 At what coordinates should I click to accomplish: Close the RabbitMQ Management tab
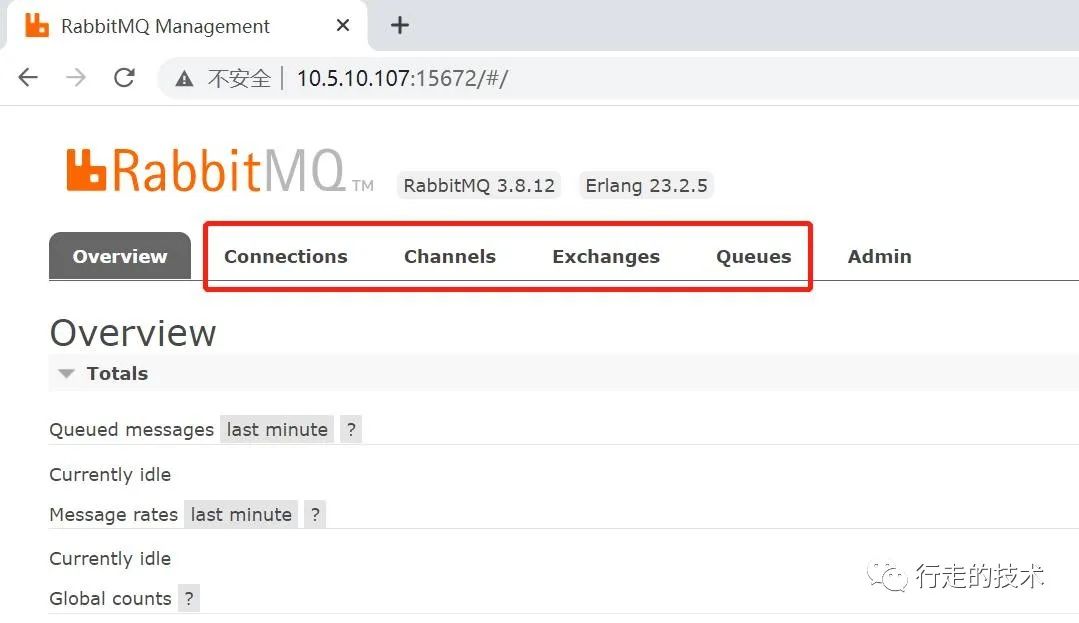click(x=343, y=26)
